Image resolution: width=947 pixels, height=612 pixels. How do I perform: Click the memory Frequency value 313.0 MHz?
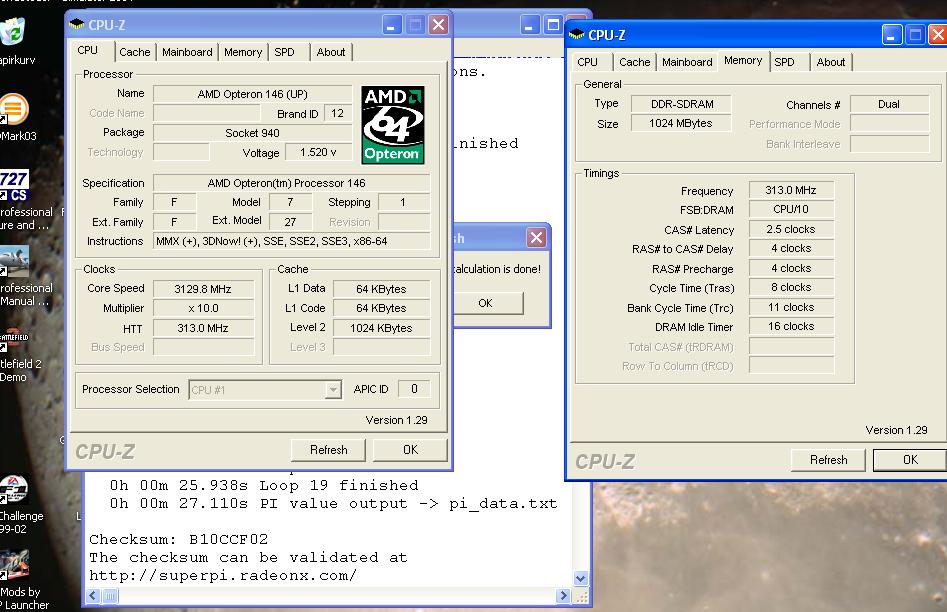coord(791,190)
